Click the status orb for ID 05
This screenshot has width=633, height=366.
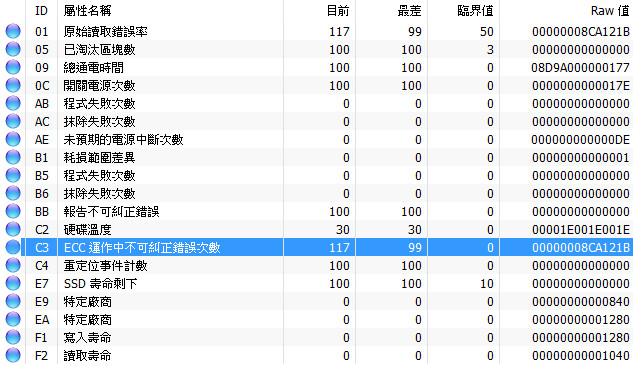[13, 49]
